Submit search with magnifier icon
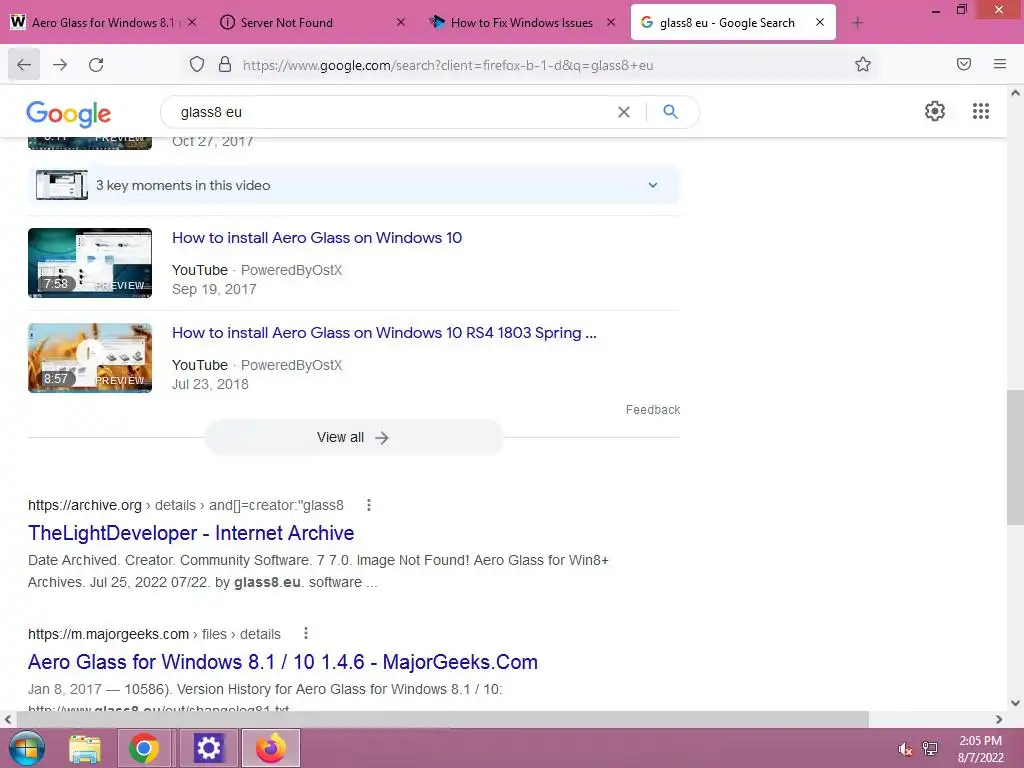Screen dimensions: 1024x768 (x=671, y=112)
